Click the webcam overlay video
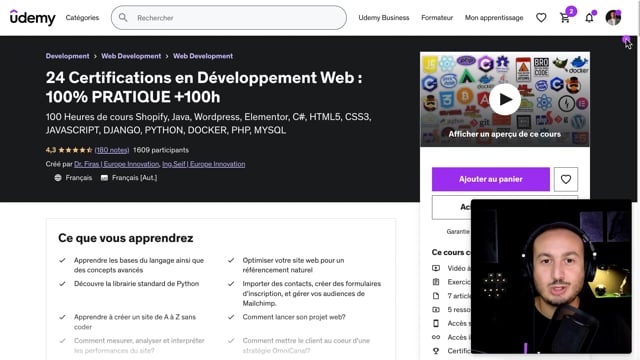Viewport: 640px width, 360px height. tap(551, 277)
